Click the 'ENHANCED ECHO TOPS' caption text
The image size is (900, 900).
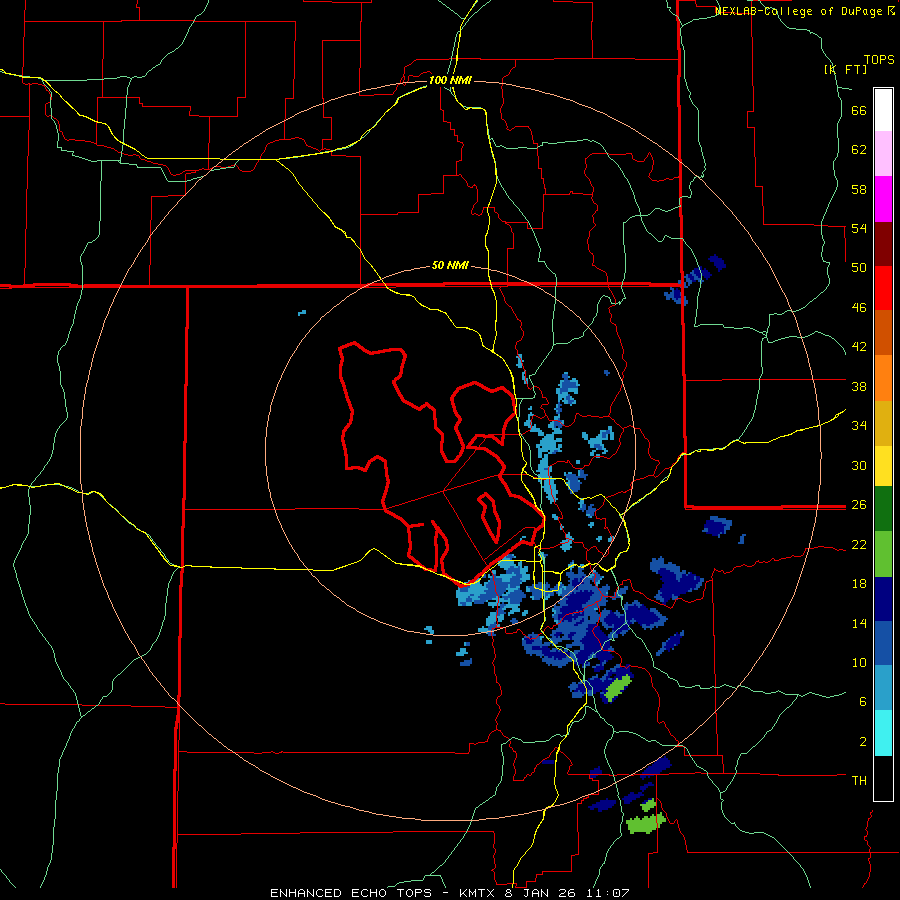351,893
